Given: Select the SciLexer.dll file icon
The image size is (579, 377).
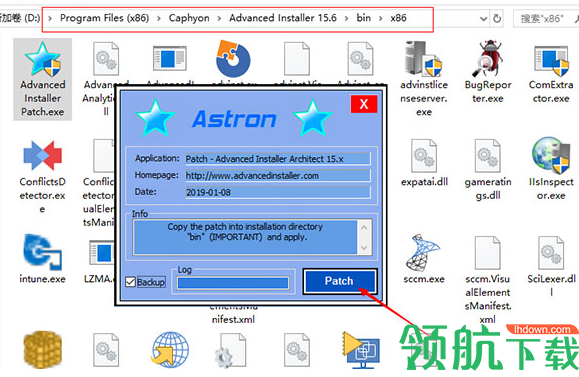Looking at the screenshot, I should tap(551, 253).
